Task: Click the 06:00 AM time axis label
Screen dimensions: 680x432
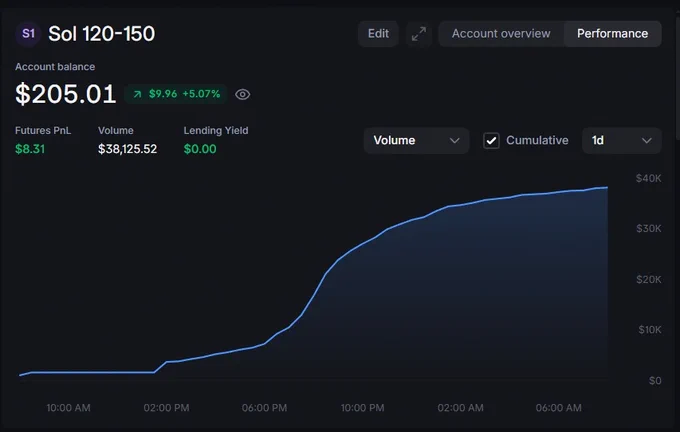Action: pos(559,408)
